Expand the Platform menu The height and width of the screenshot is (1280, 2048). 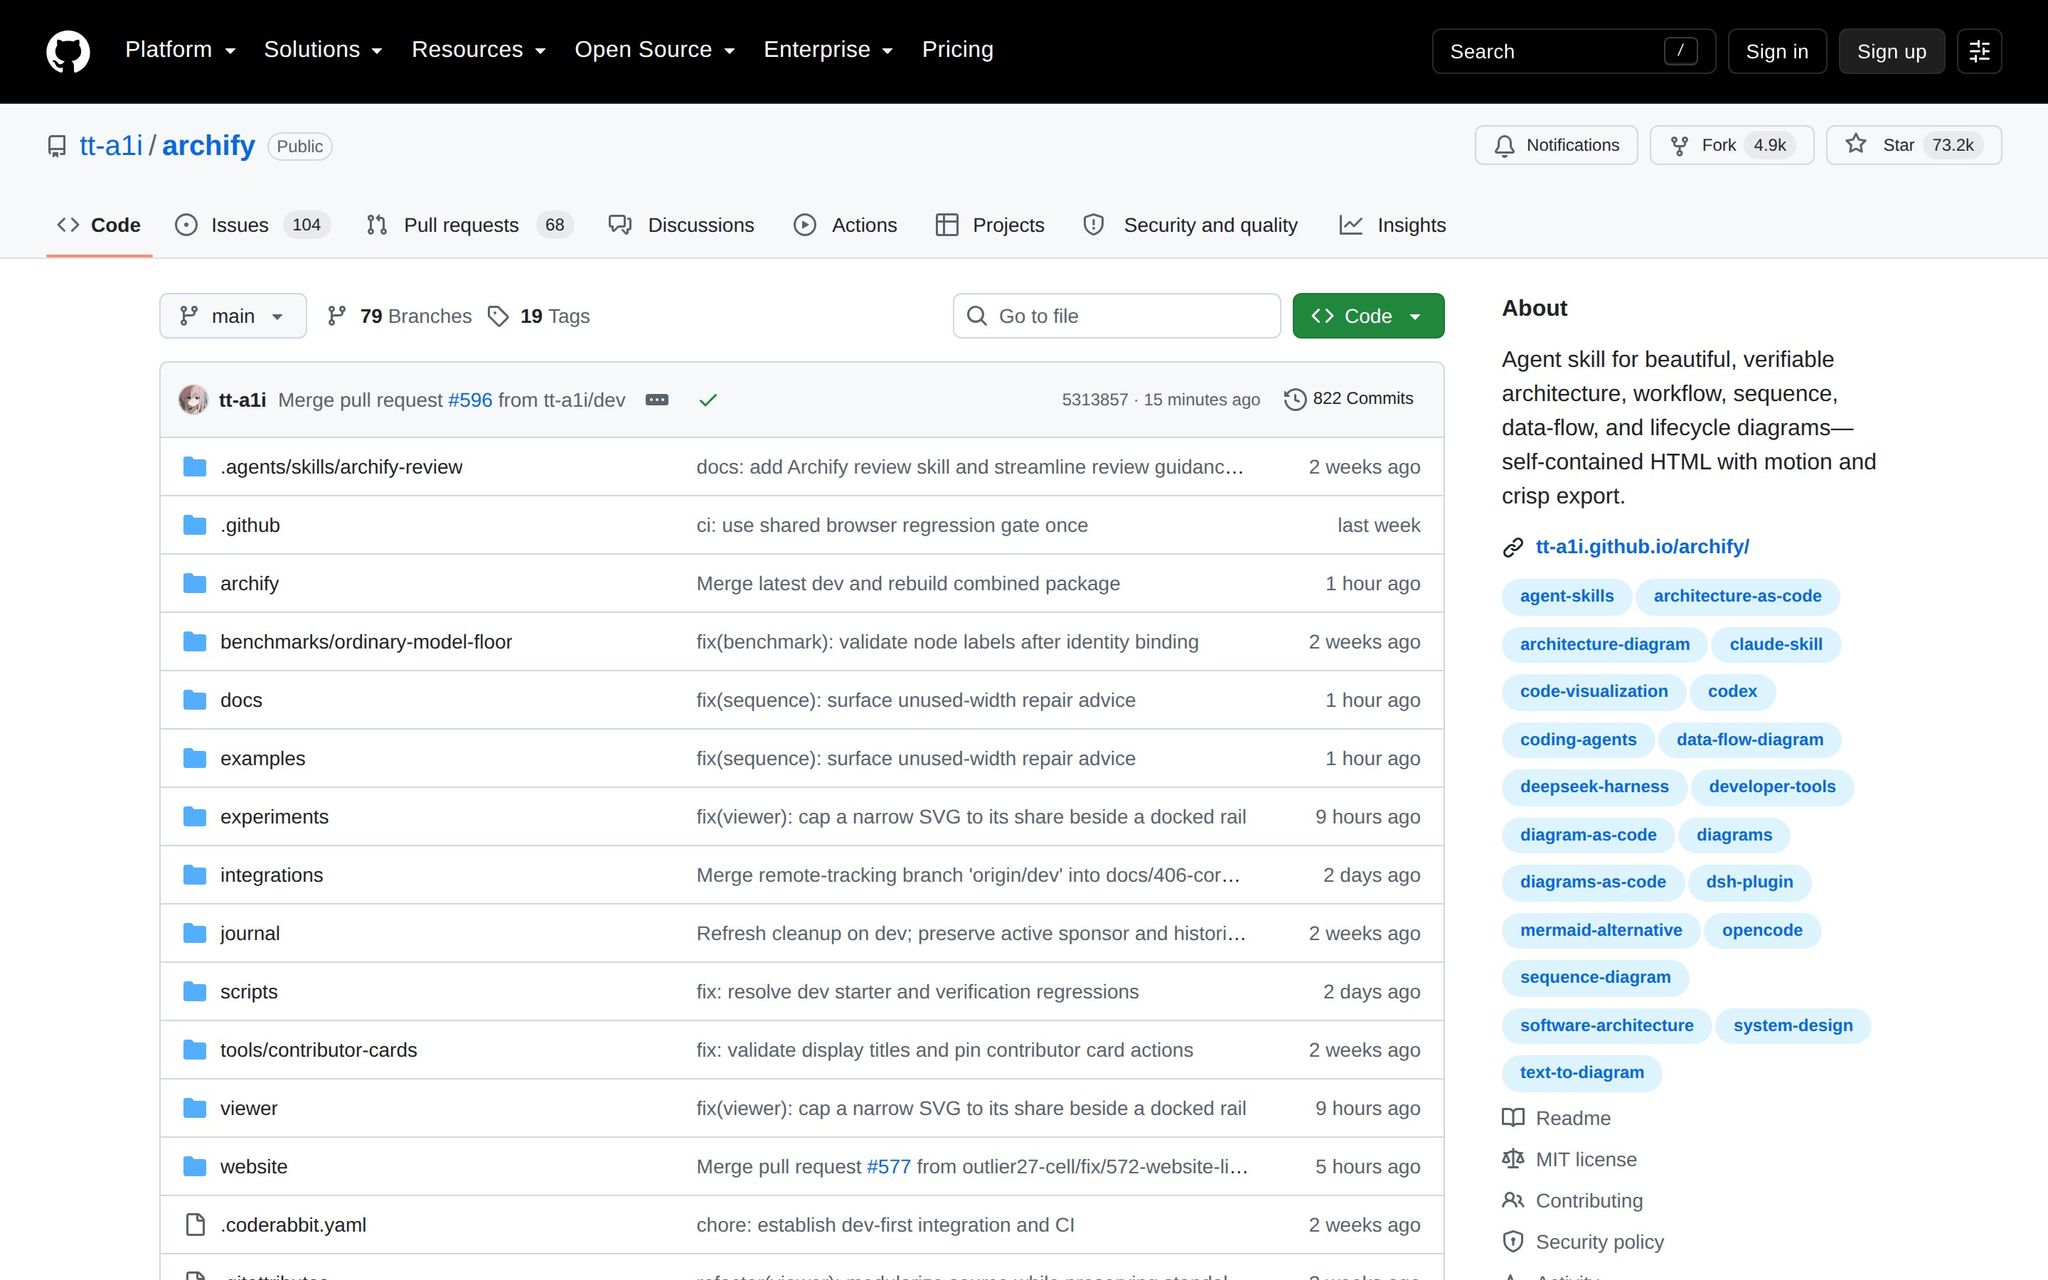180,50
